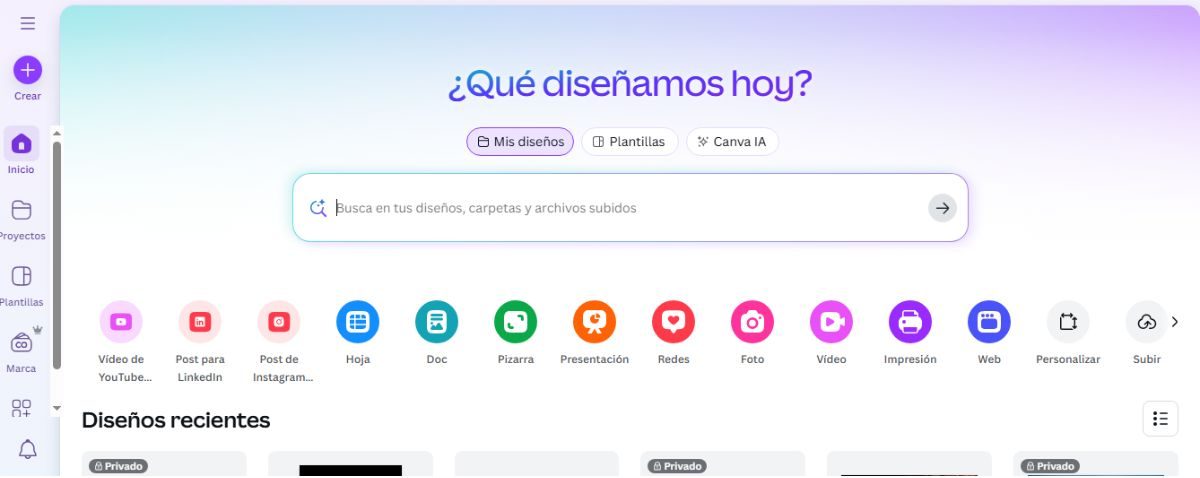Create a new Hoja spreadsheet

358,322
